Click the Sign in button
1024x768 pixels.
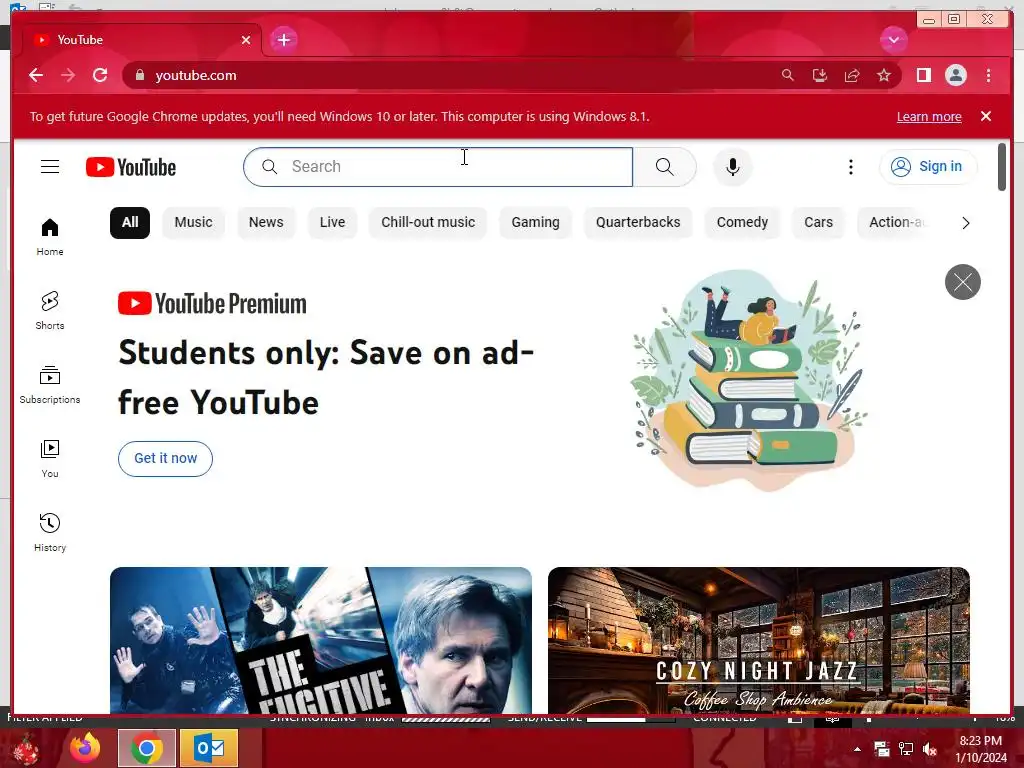point(928,167)
